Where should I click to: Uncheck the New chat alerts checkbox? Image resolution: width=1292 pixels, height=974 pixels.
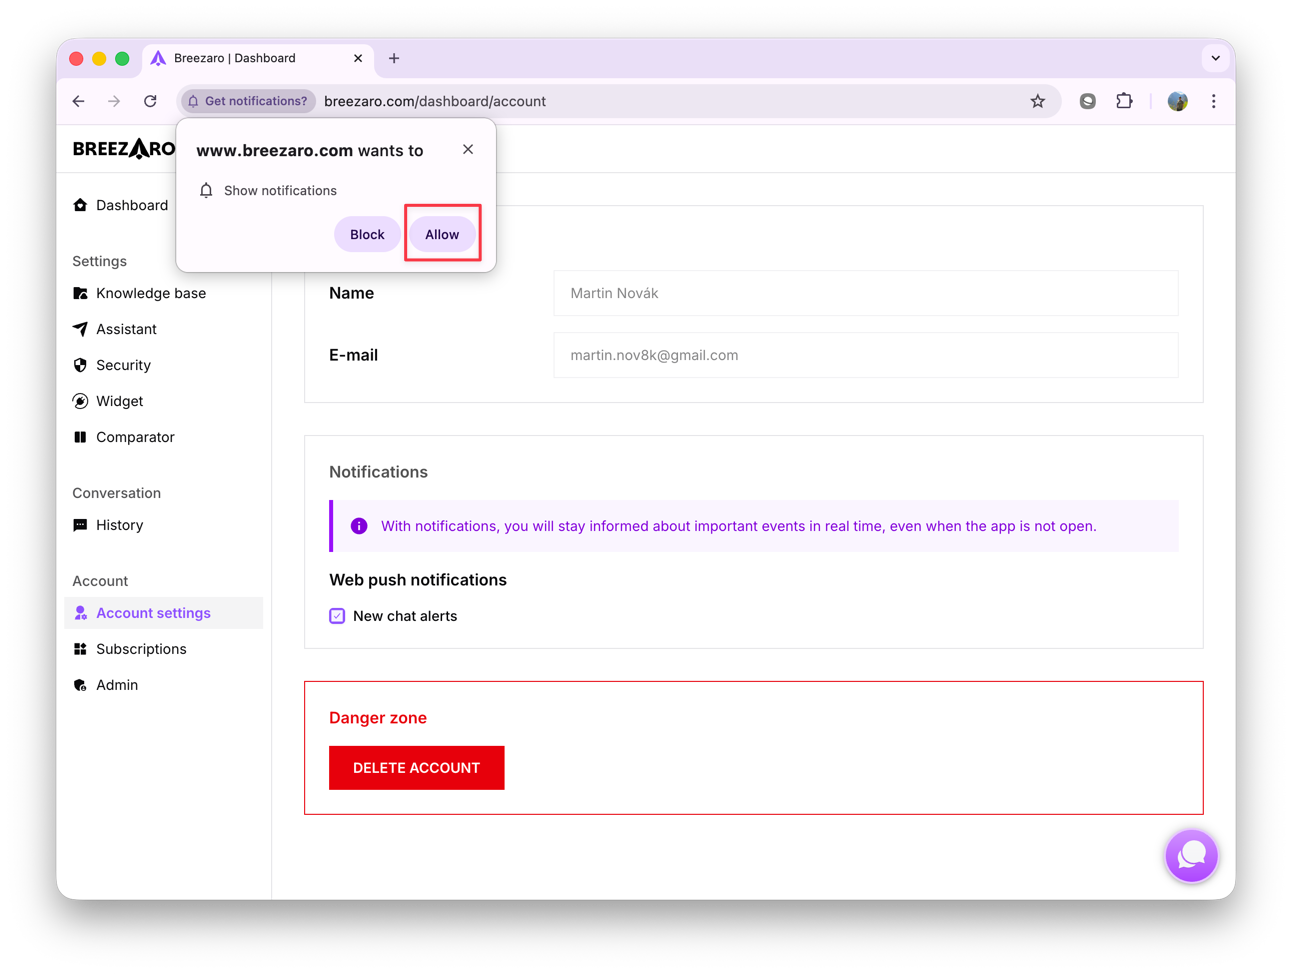click(337, 616)
